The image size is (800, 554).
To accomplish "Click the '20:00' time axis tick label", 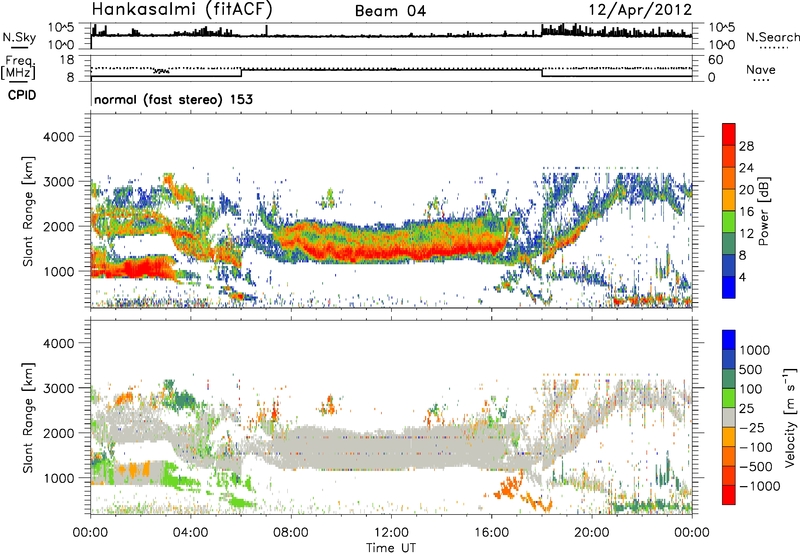I will [x=592, y=533].
